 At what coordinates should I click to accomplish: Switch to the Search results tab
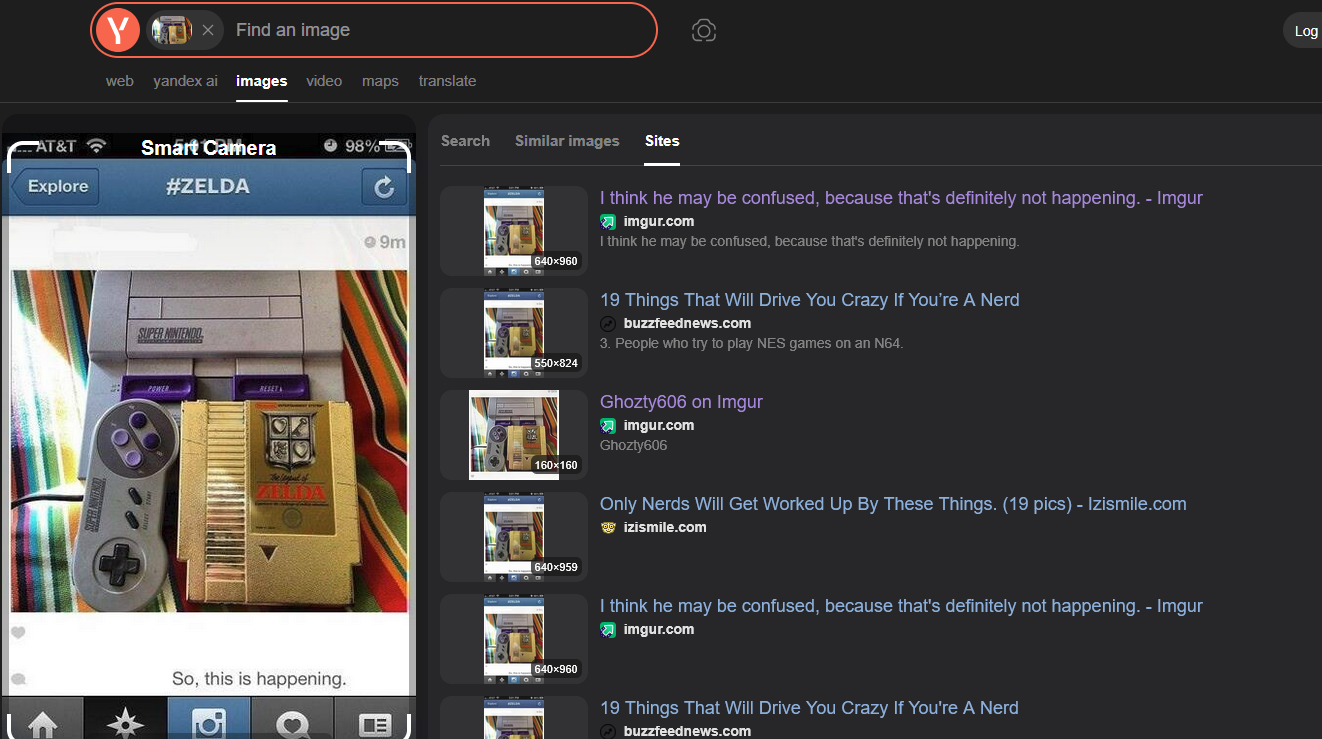(465, 141)
